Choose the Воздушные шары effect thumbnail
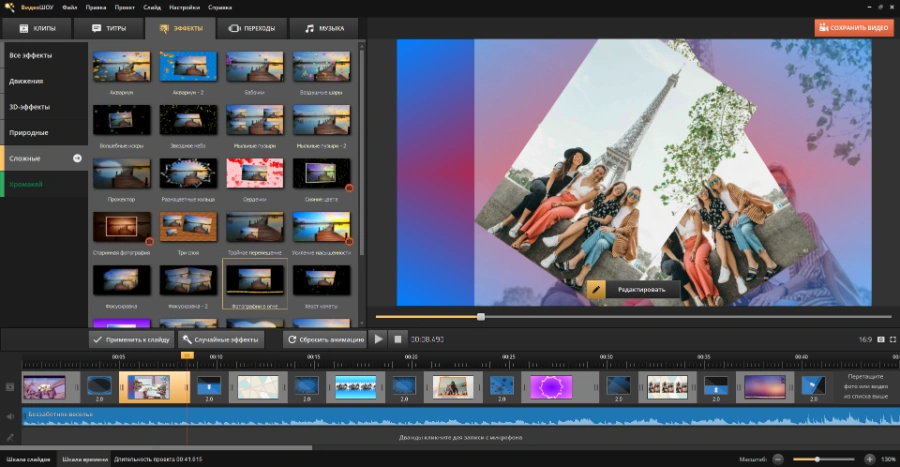900x467 pixels. click(x=321, y=67)
